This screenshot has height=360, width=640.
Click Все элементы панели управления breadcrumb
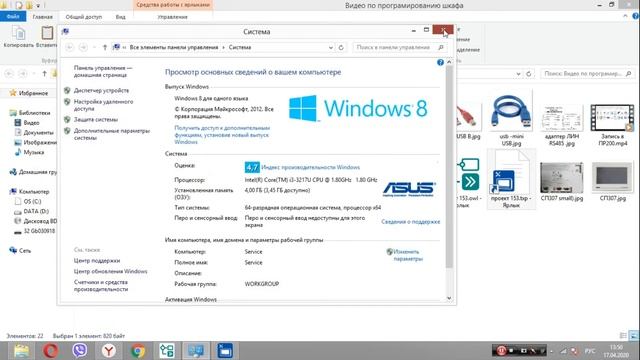173,47
